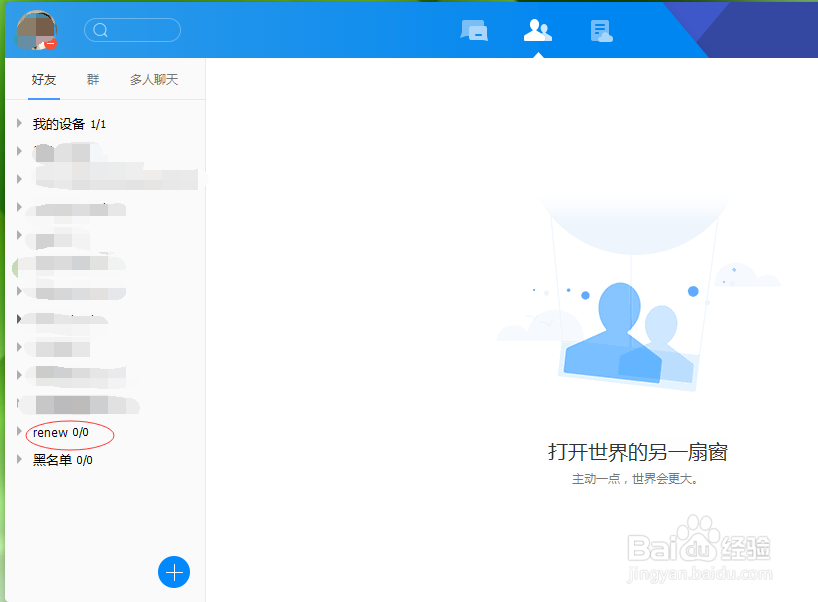Click the blue plus button to add friends
Viewport: 818px width, 602px height.
point(174,572)
